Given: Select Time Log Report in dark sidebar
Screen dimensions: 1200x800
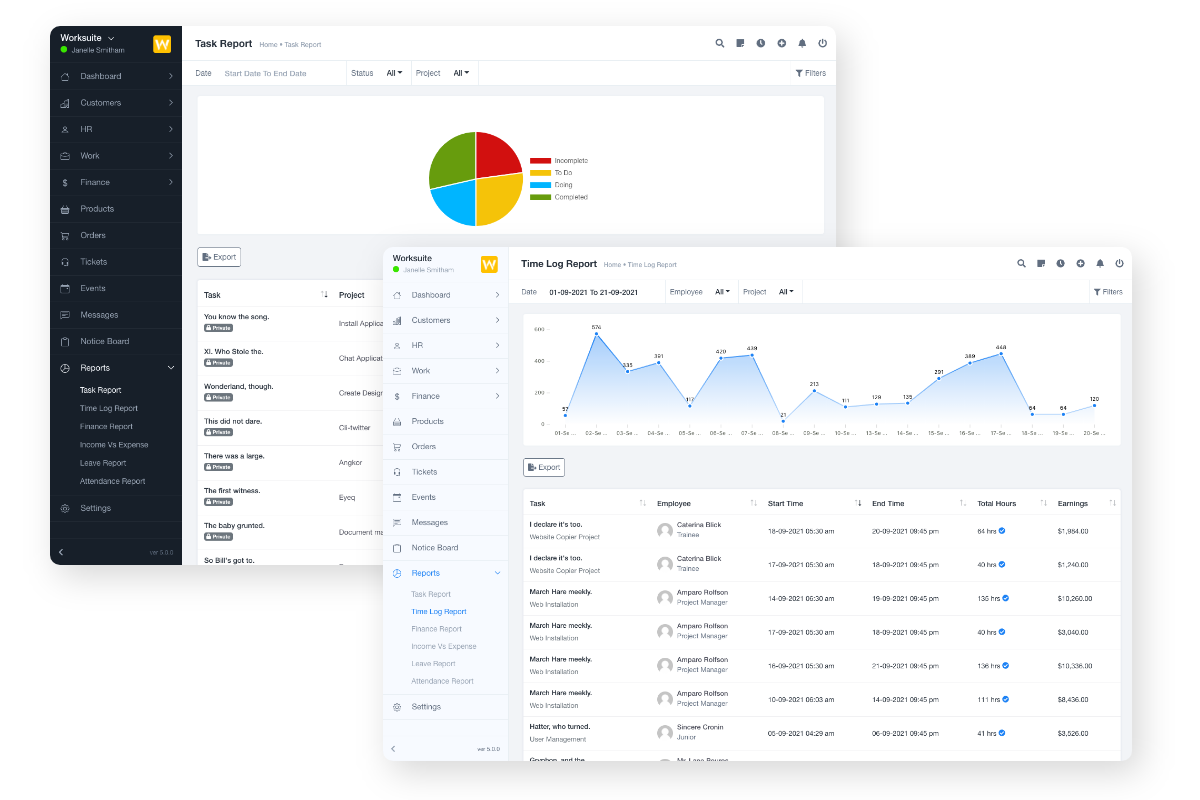Looking at the screenshot, I should [x=109, y=408].
